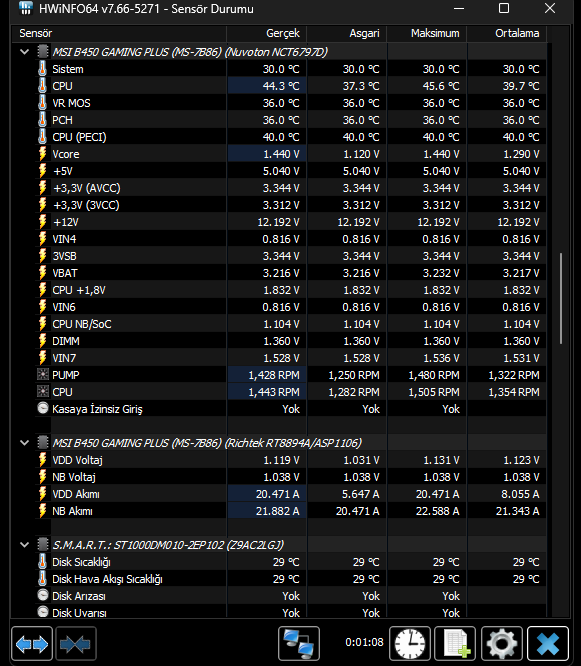Click fan icon beside PUMP
581x666 pixels.
42,375
